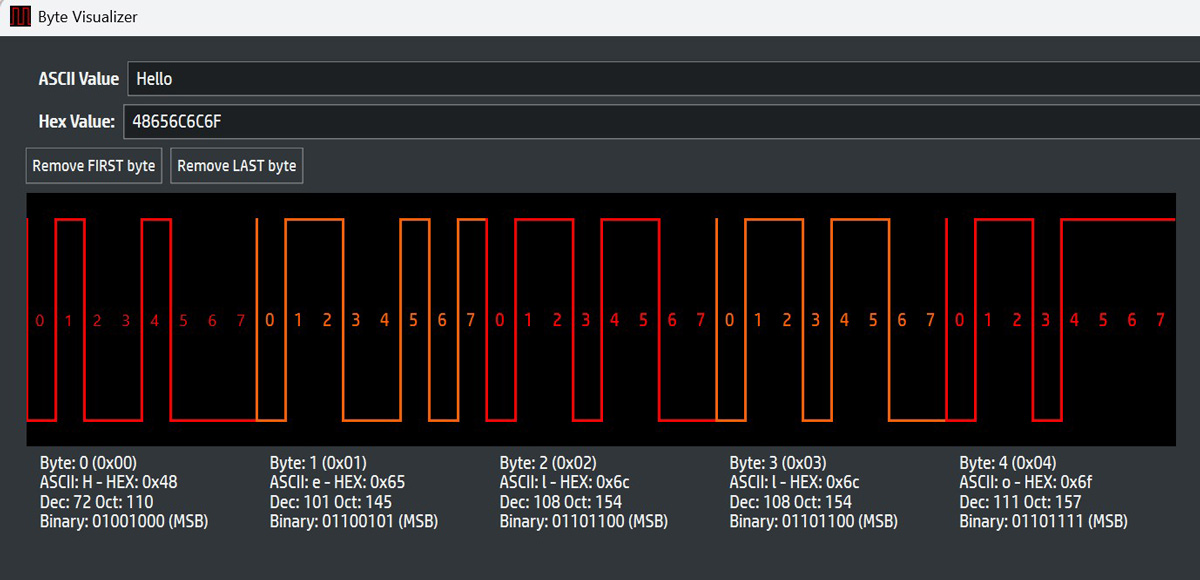Click Remove FIRST byte

pyautogui.click(x=93, y=165)
